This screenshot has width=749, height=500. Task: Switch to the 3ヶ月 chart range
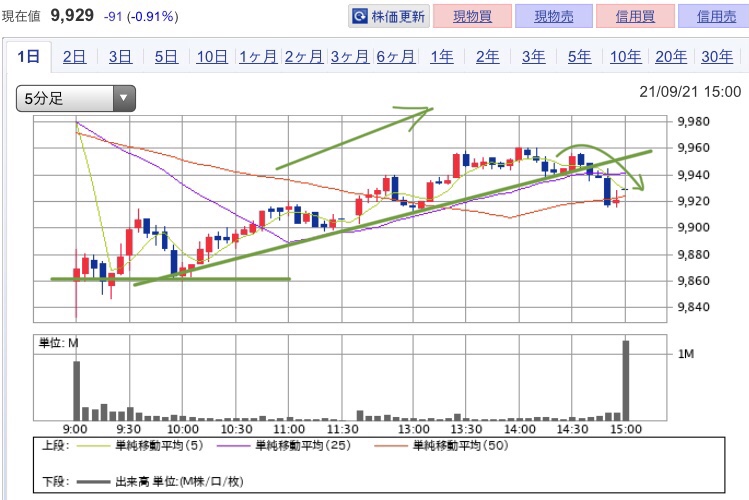(x=350, y=57)
